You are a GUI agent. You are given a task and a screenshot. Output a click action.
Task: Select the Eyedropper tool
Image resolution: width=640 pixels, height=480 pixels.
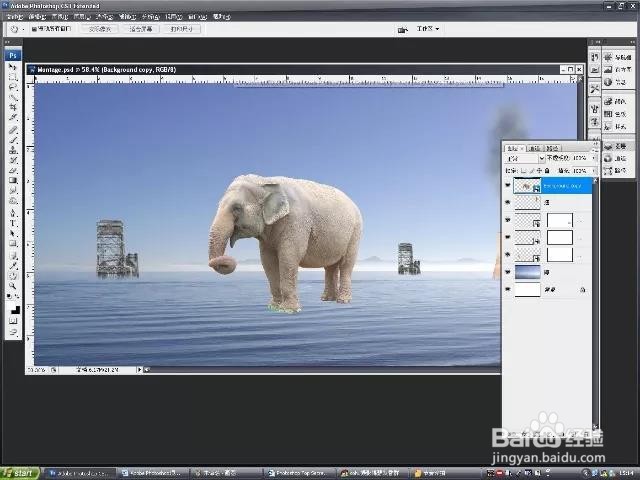coord(13,266)
